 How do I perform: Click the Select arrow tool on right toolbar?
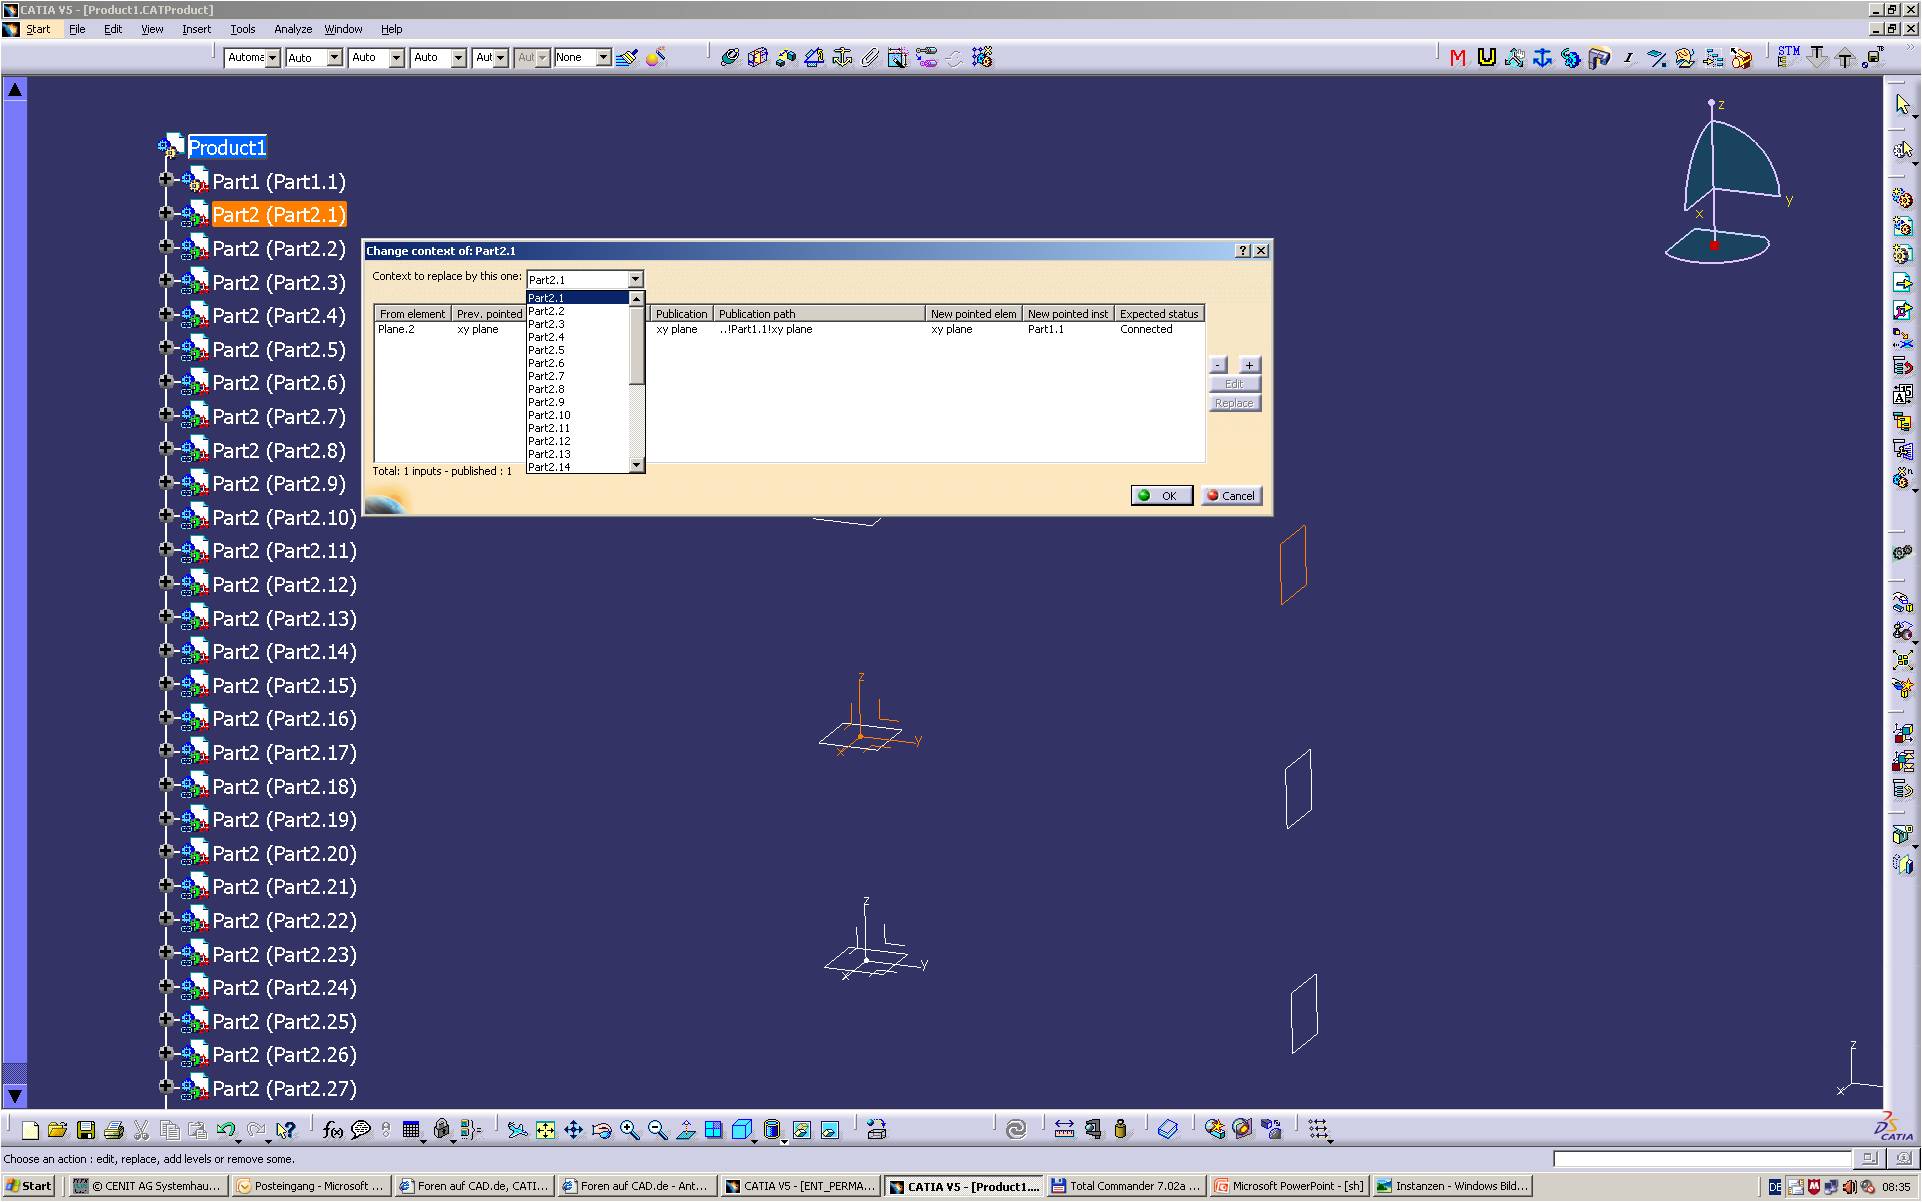1902,105
